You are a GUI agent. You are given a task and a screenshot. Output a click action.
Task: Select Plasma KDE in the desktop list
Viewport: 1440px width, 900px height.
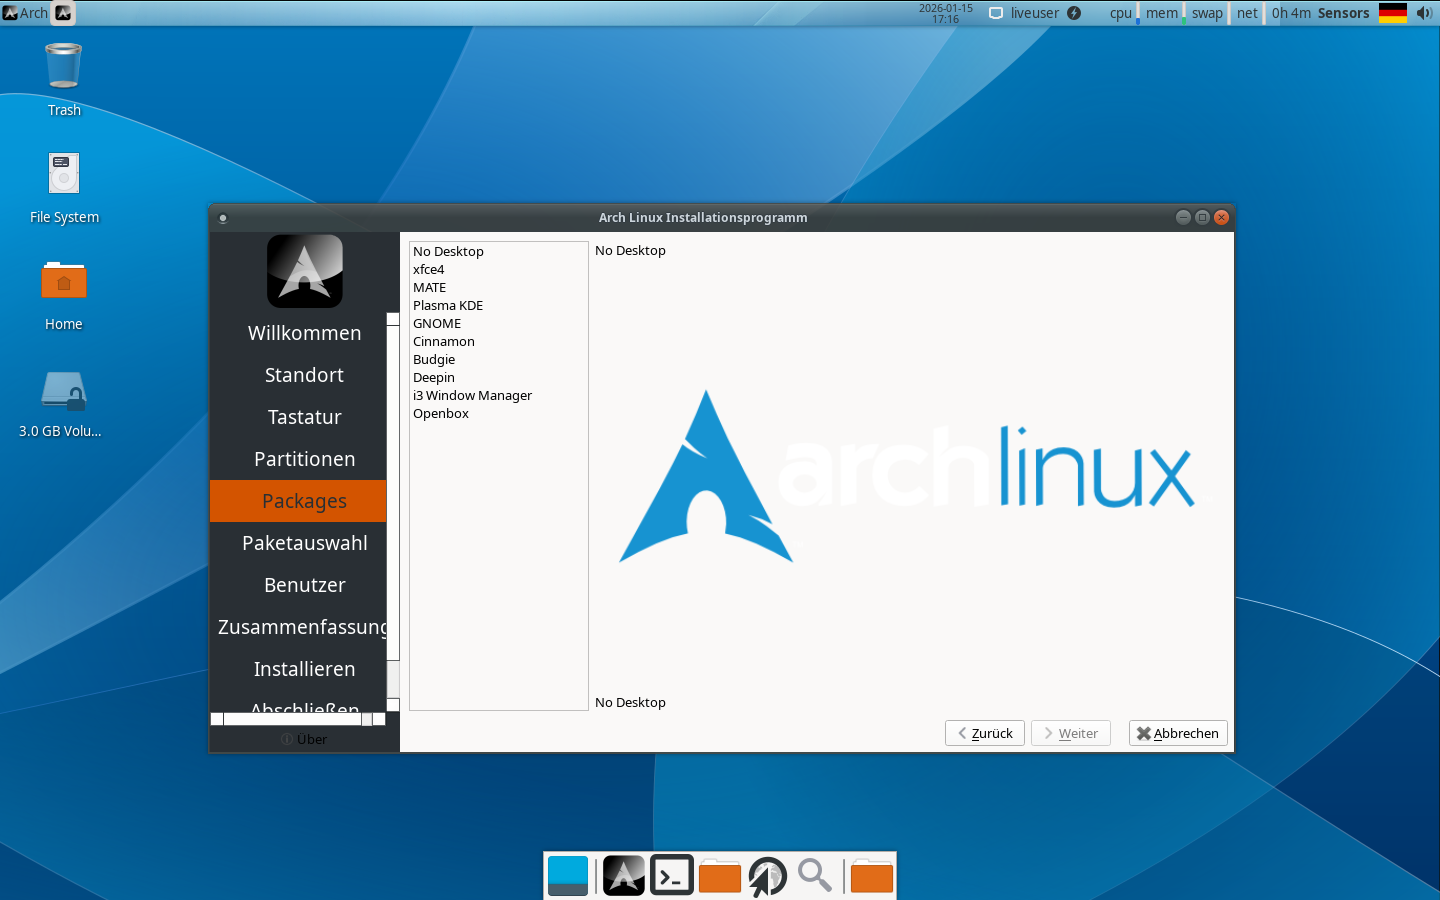point(448,306)
